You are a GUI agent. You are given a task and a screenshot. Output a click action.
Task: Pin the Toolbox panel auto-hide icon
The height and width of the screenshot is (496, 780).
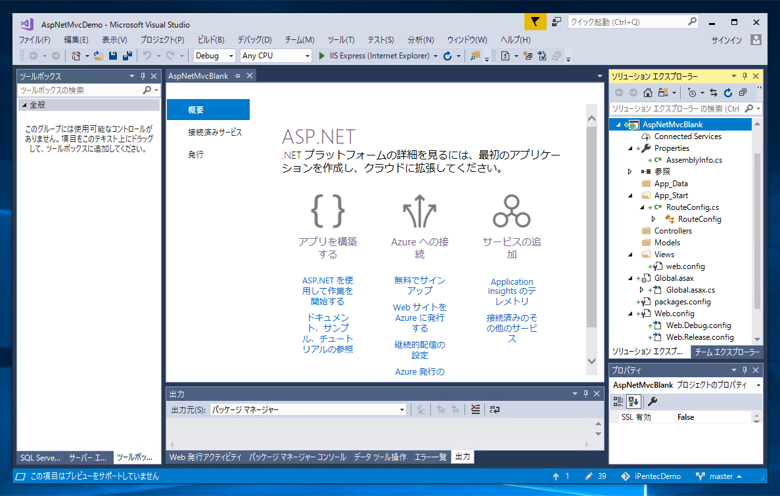(143, 76)
